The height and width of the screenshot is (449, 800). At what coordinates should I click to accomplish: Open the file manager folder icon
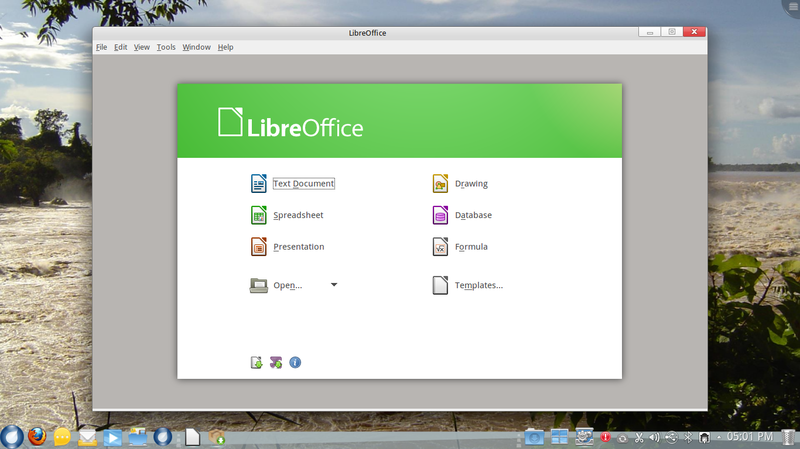point(138,437)
